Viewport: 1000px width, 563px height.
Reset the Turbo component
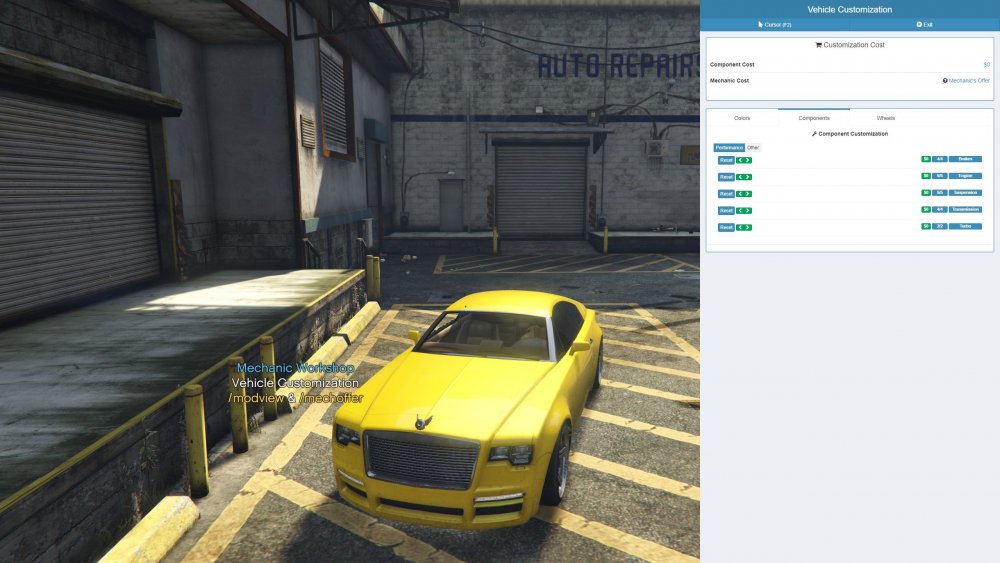[726, 227]
